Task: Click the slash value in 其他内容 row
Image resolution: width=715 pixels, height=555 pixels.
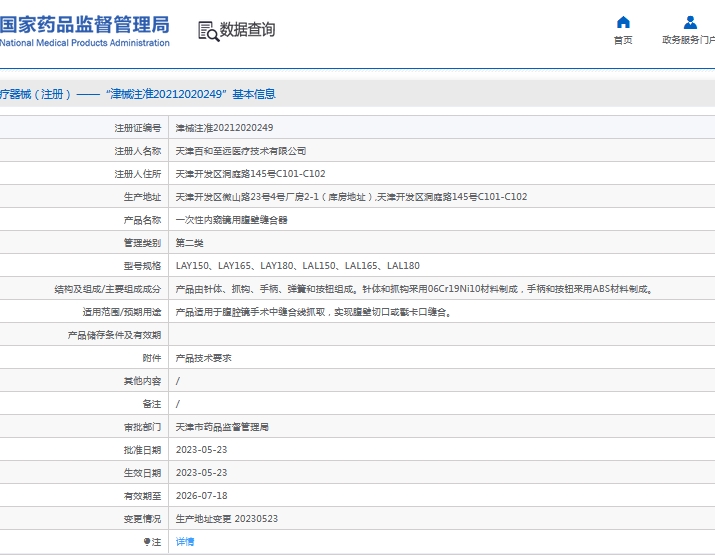Action: coord(178,381)
